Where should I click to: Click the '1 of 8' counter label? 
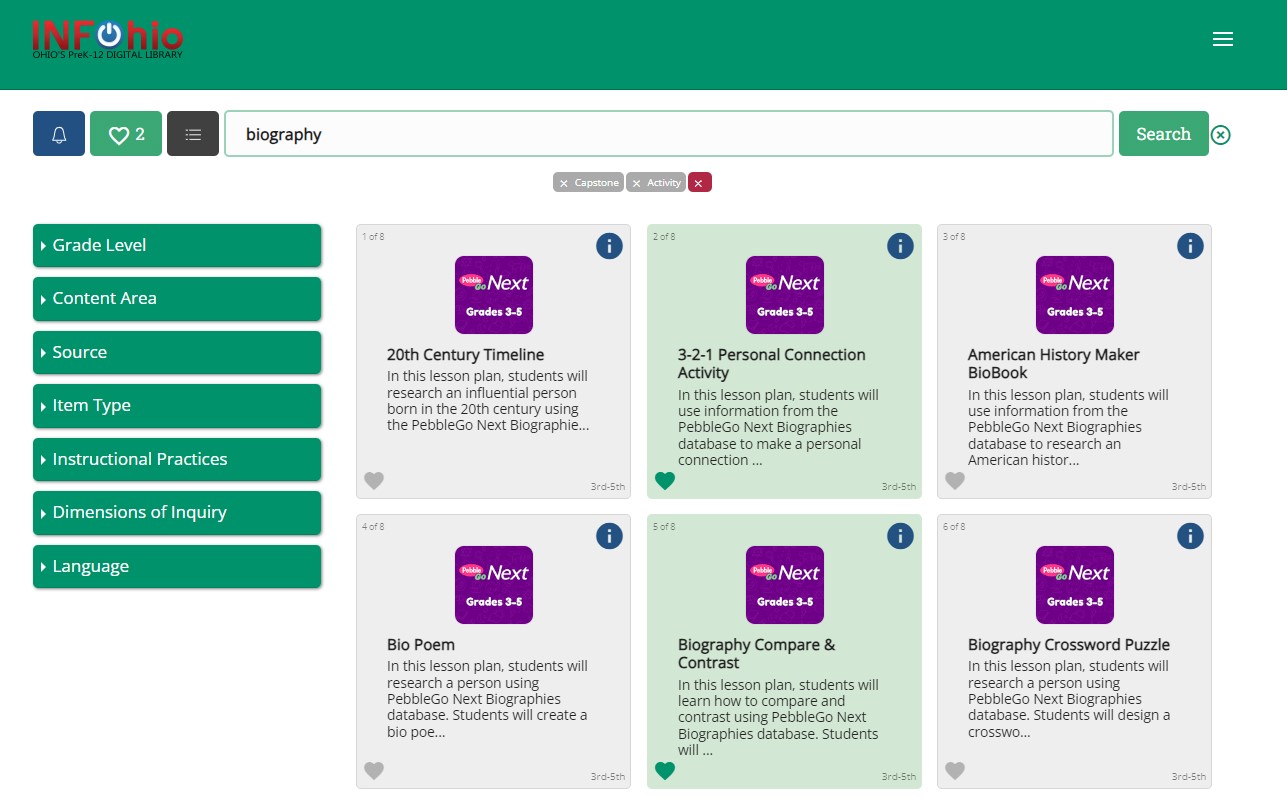click(373, 237)
